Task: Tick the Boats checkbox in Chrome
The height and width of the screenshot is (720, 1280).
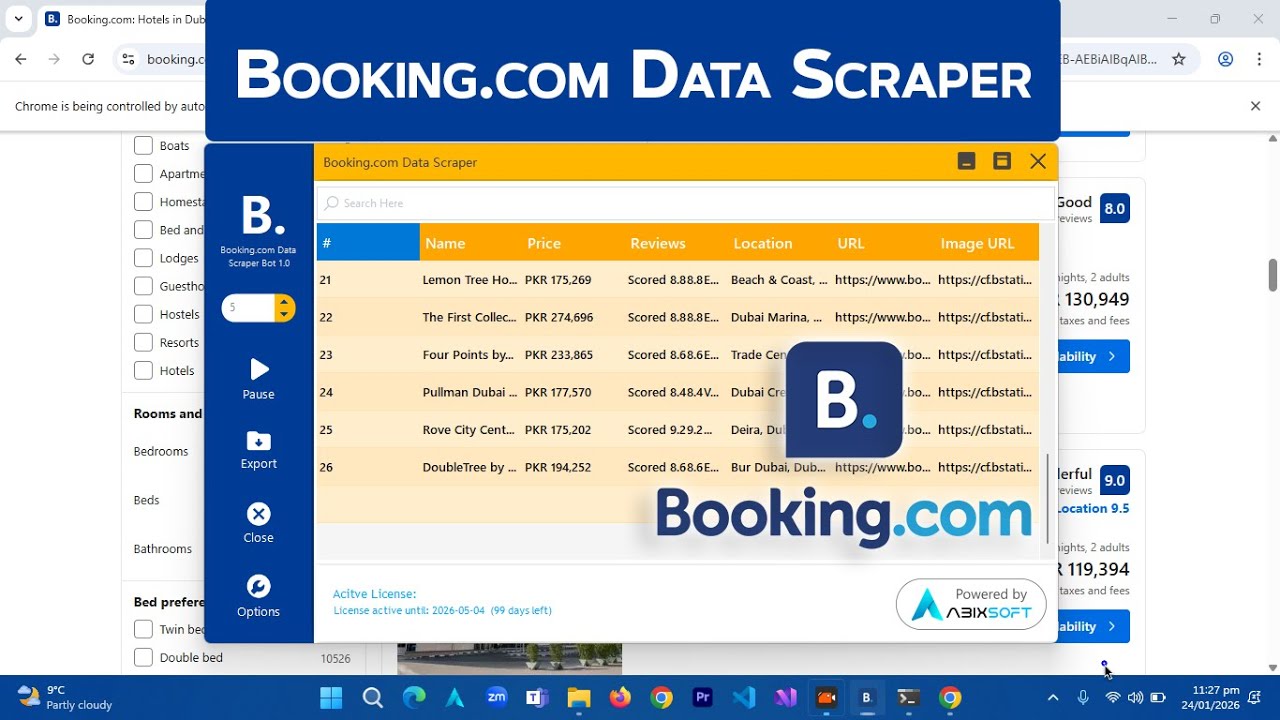Action: (143, 145)
